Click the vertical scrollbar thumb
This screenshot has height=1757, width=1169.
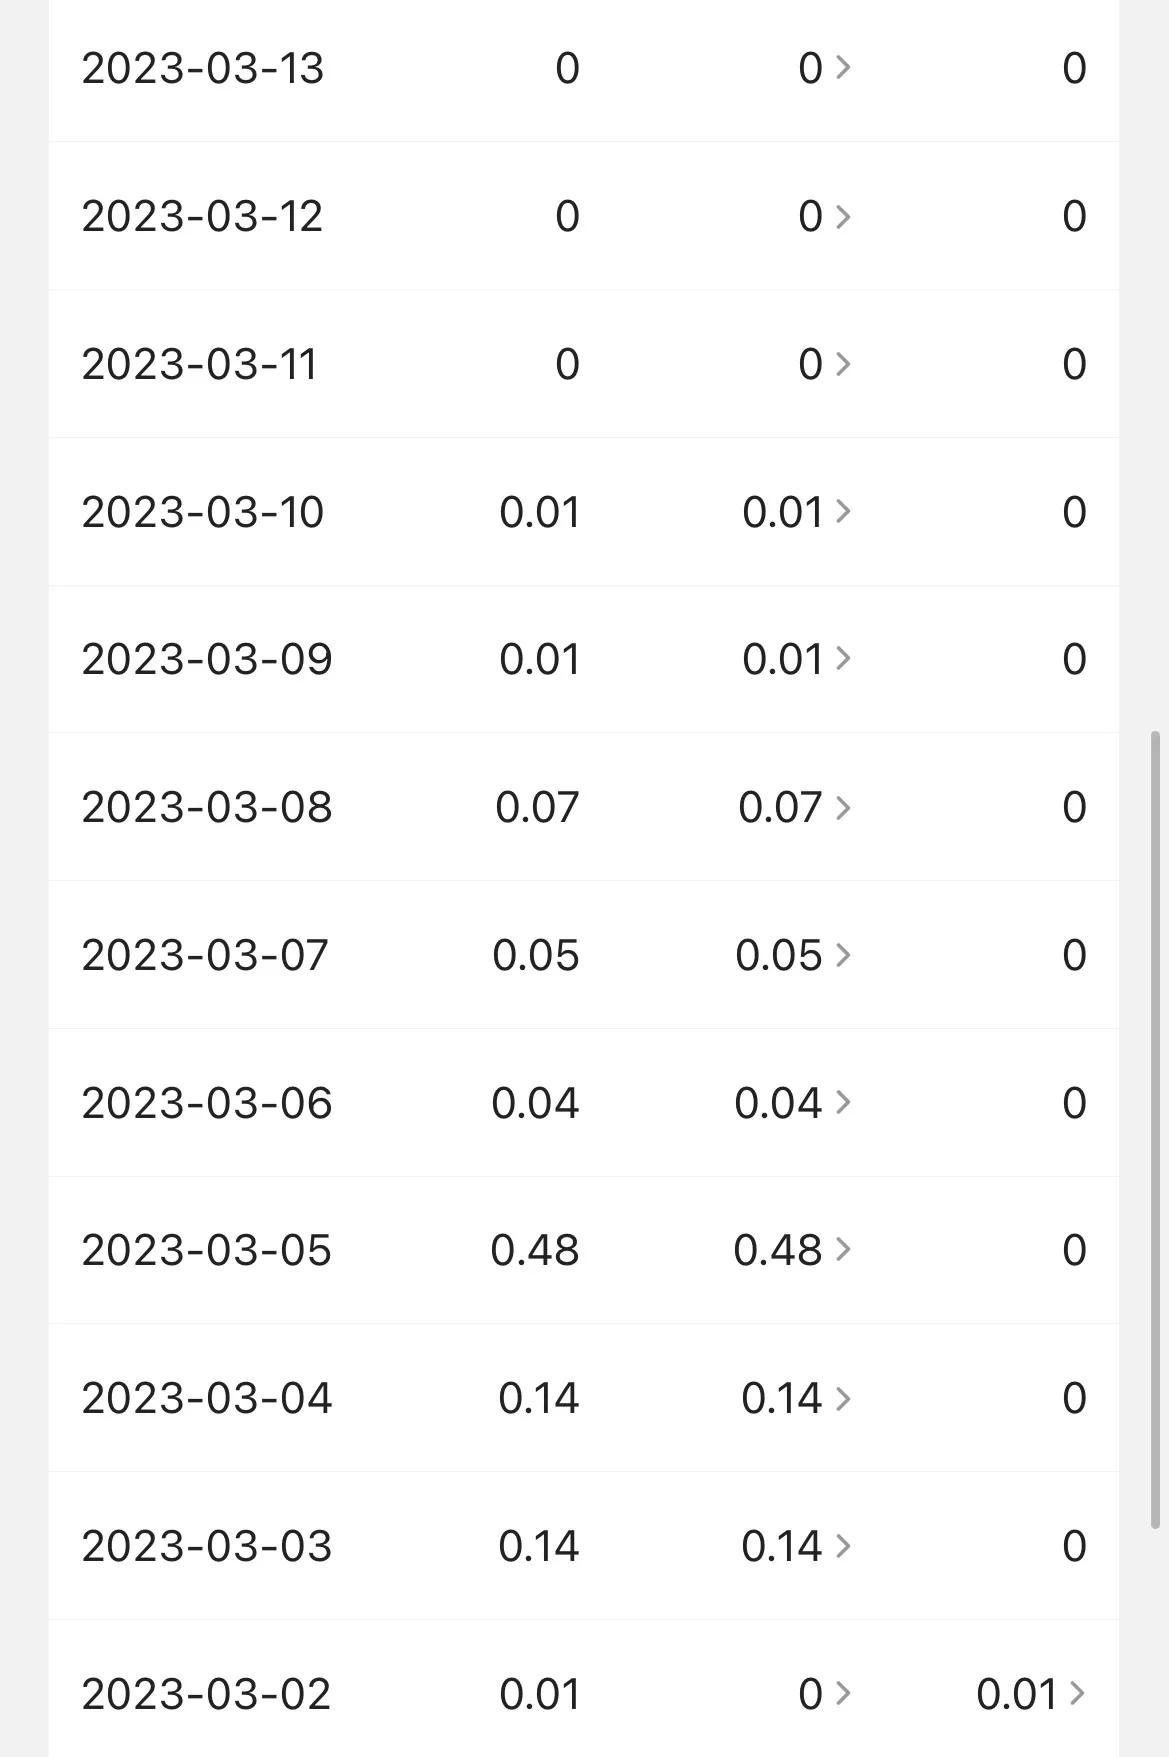[x=1155, y=1130]
